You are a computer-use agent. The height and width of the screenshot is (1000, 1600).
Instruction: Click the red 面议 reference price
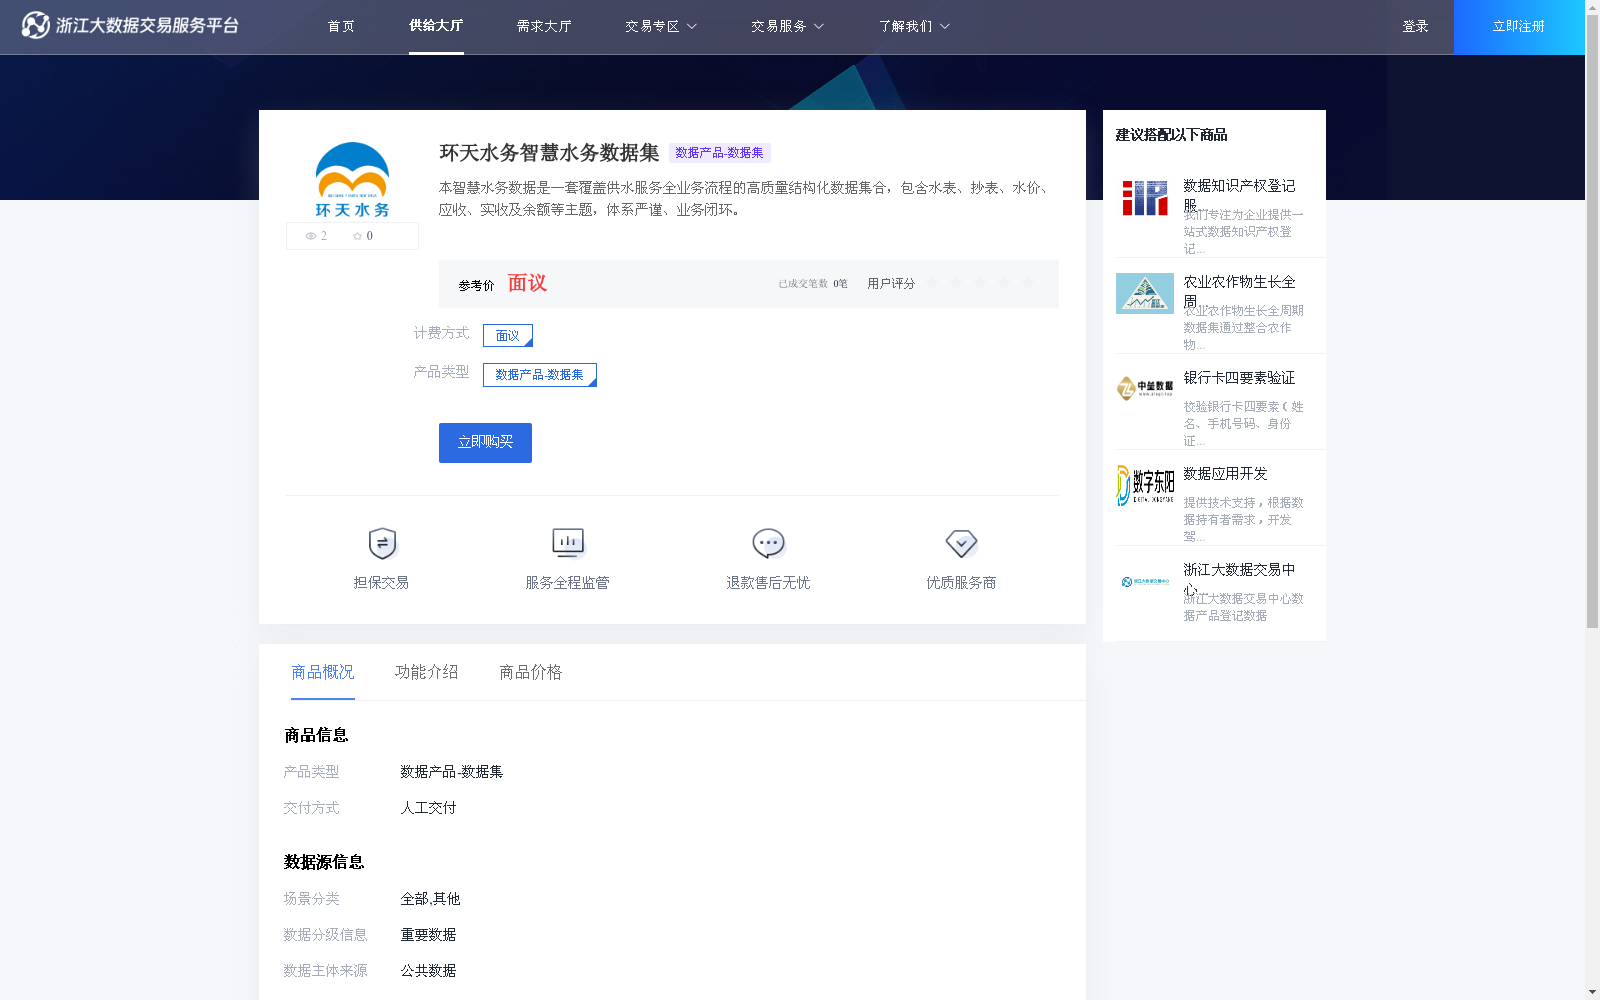[x=527, y=283]
